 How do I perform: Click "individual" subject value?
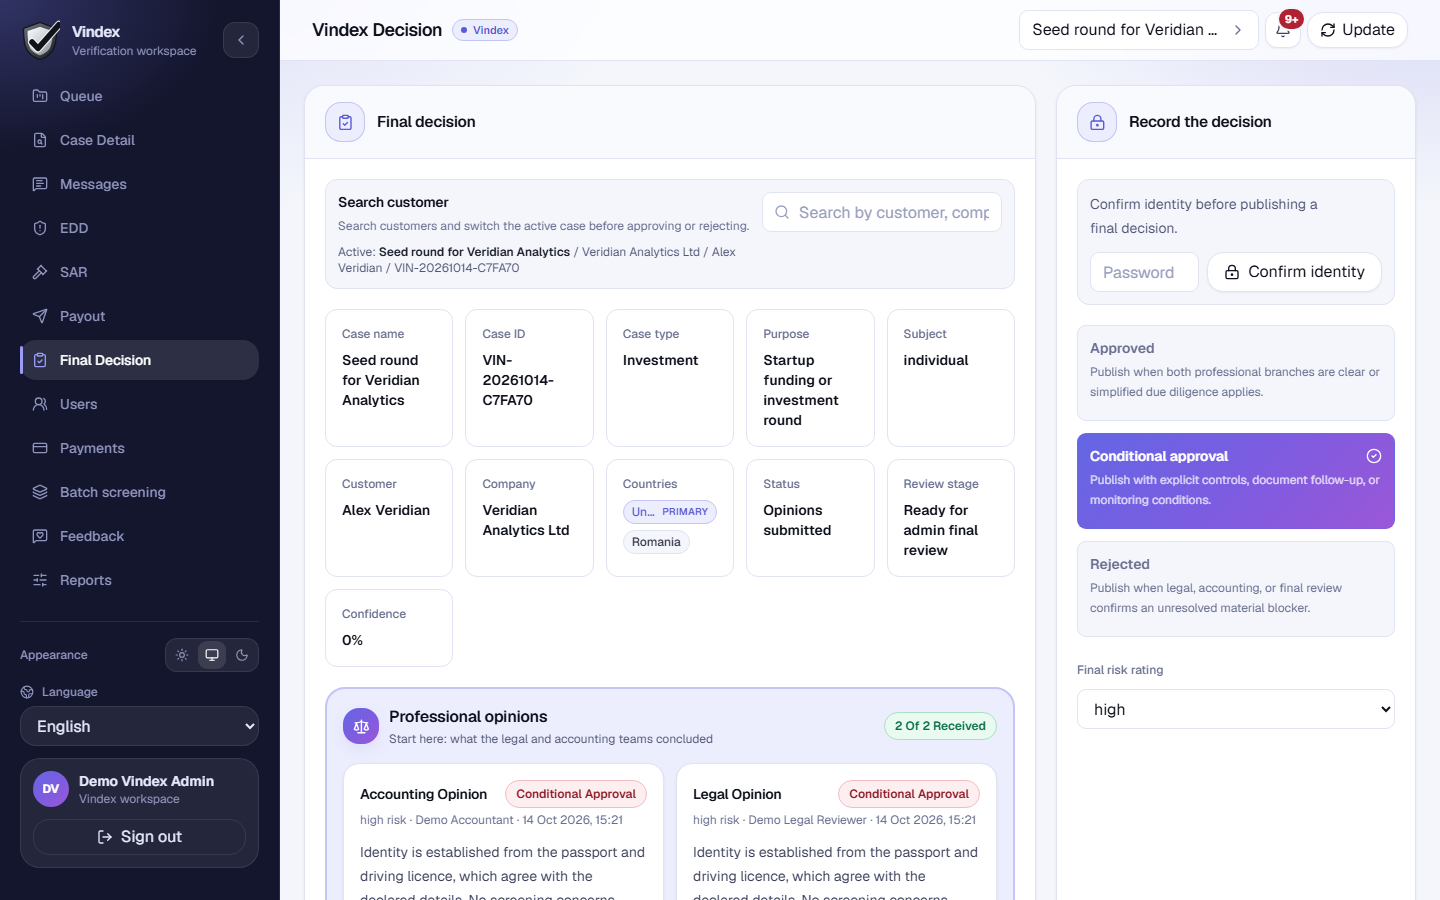[936, 360]
